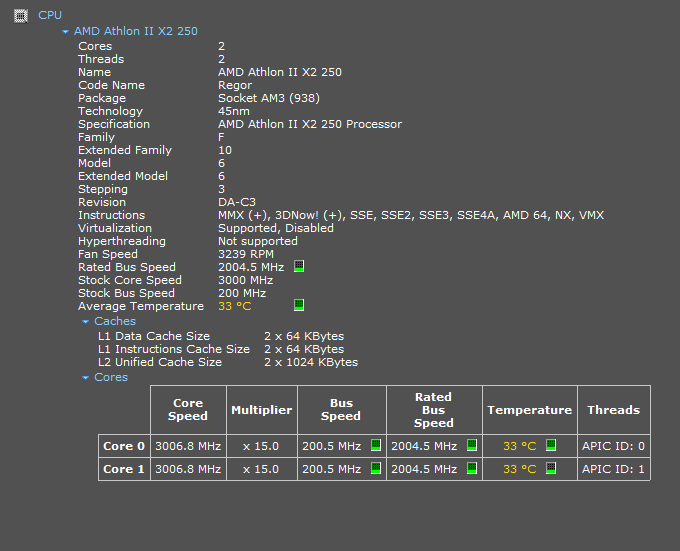This screenshot has height=551, width=680.
Task: Click the green graph icon next to Average Temperature
Action: 299,305
